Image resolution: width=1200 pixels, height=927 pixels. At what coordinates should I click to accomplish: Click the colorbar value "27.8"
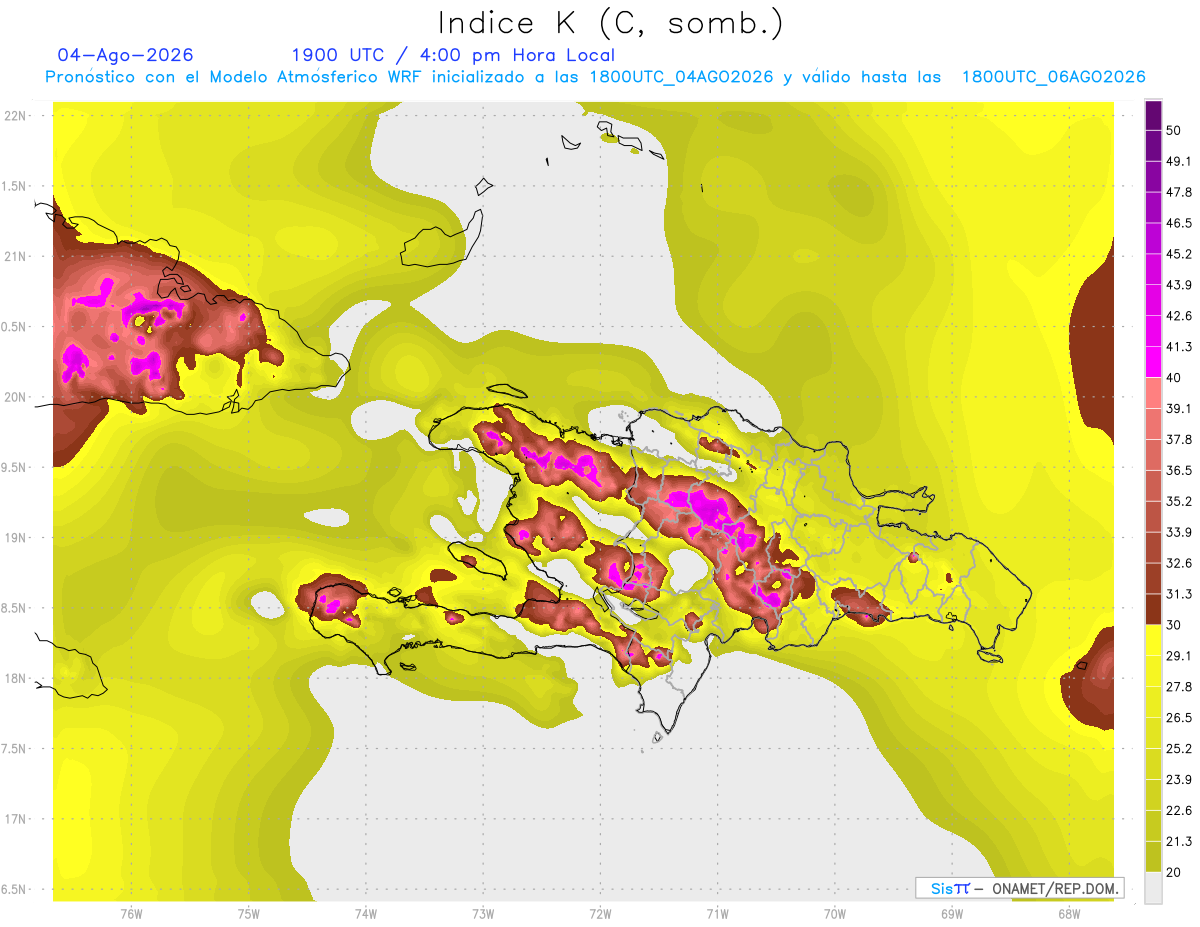(1179, 686)
